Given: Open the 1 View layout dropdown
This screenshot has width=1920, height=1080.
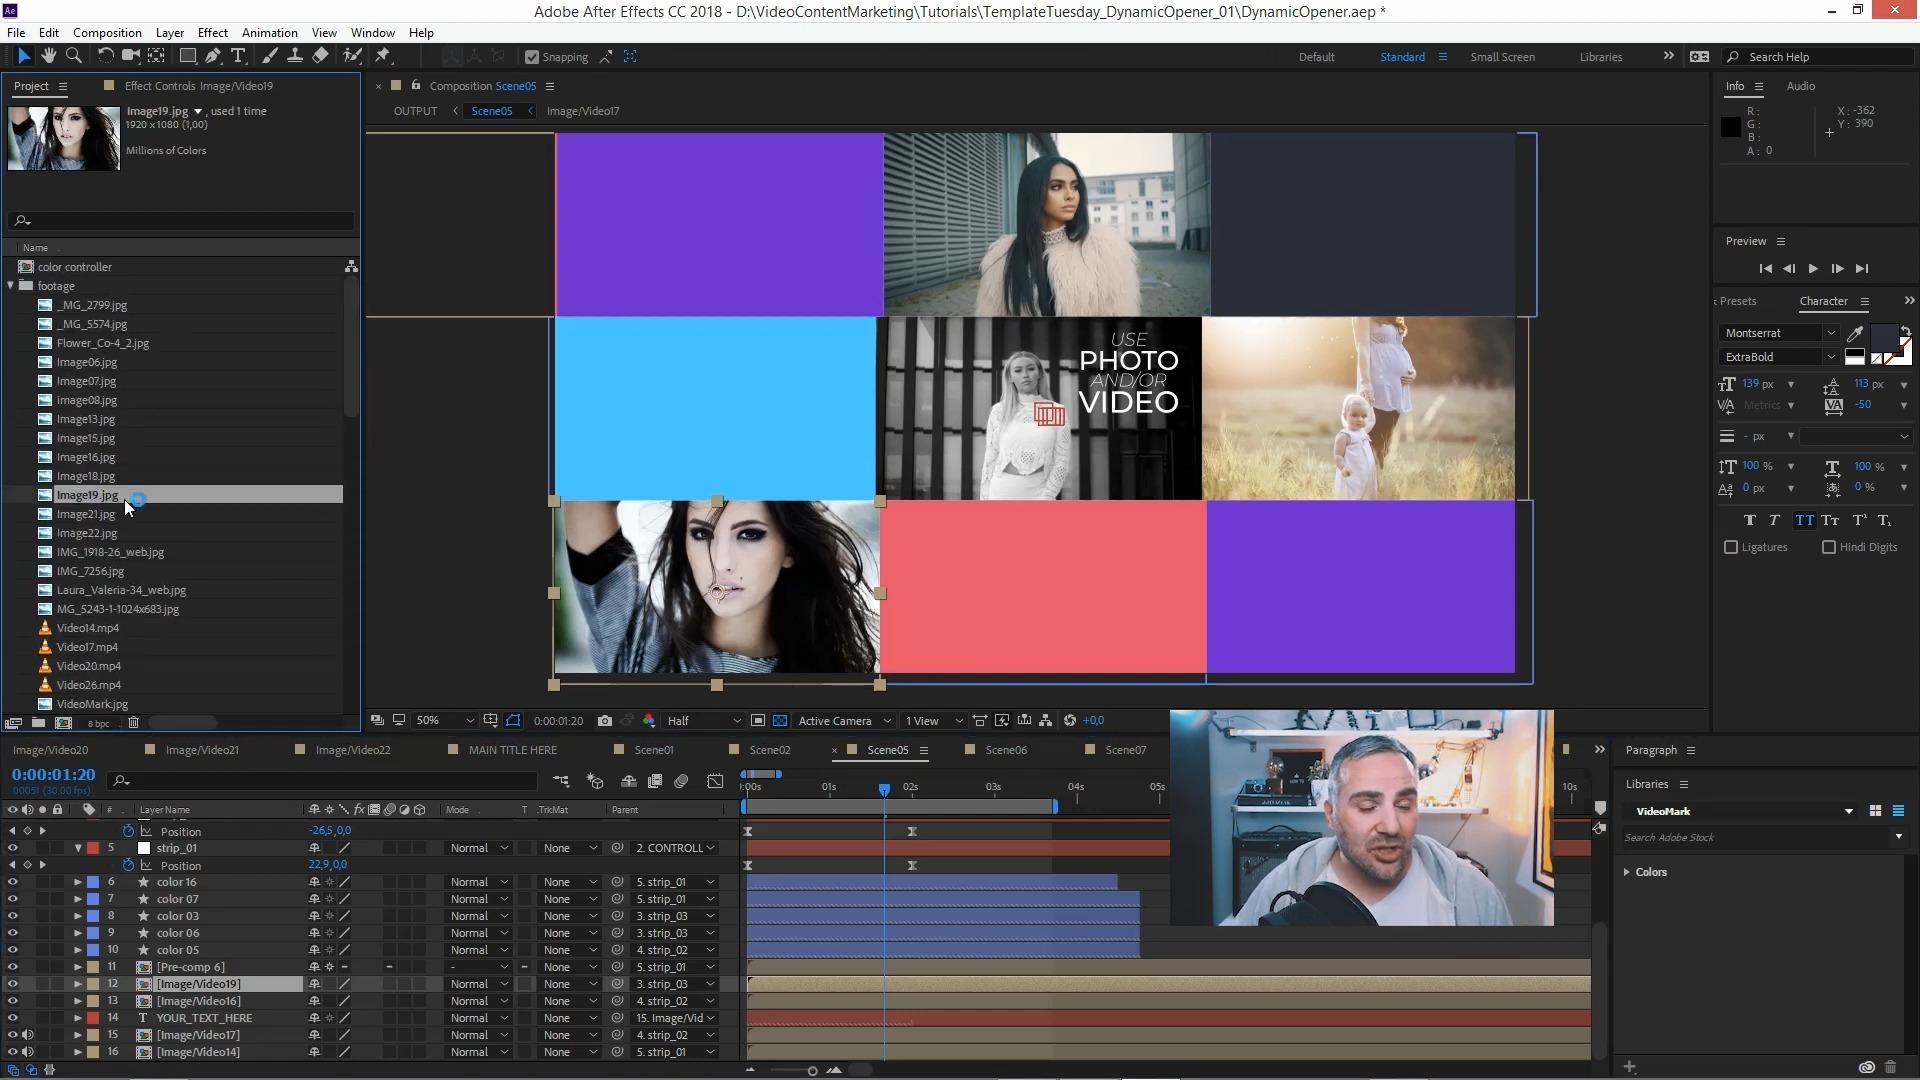Looking at the screenshot, I should click(x=934, y=720).
